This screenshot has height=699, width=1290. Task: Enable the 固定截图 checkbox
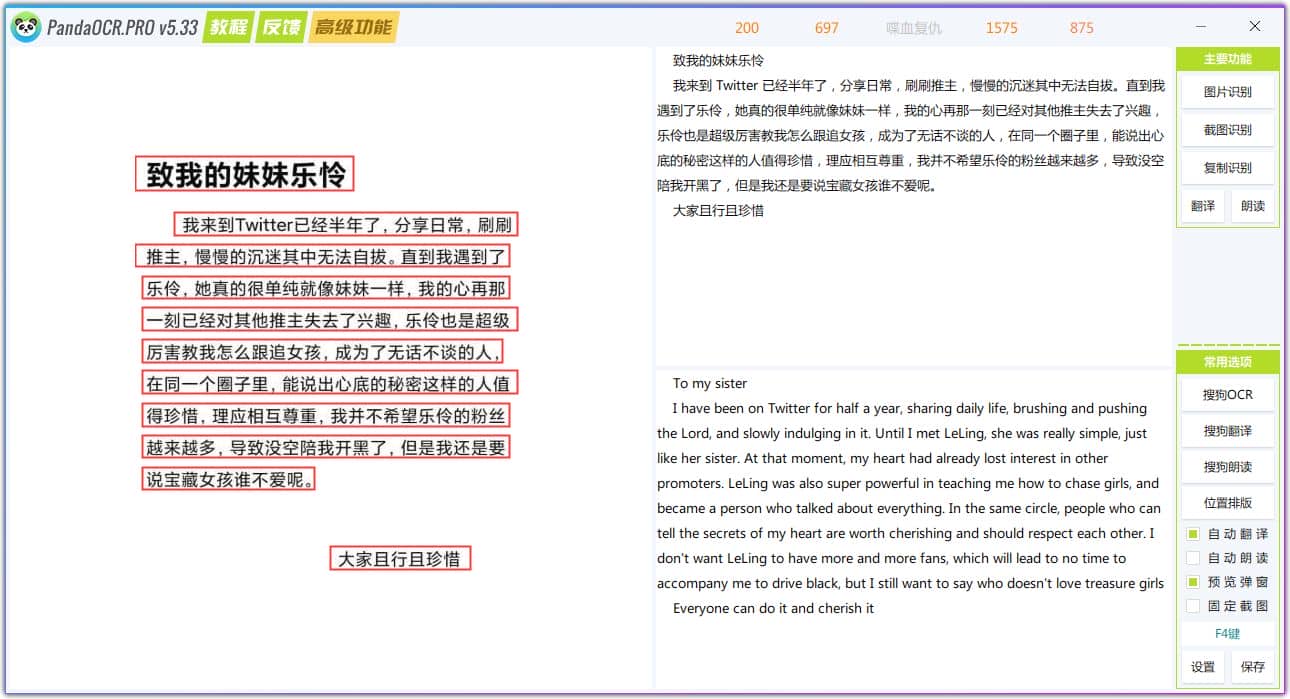point(1193,606)
